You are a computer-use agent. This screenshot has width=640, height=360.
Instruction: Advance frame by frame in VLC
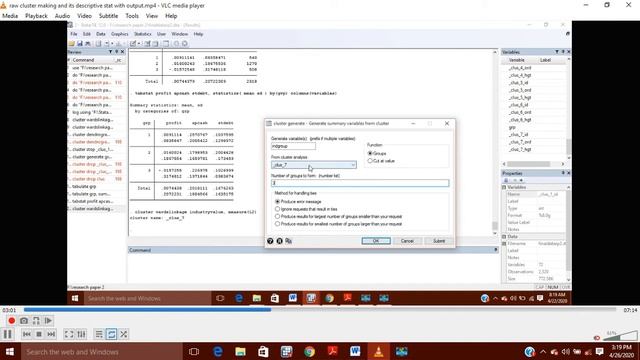[48, 321]
